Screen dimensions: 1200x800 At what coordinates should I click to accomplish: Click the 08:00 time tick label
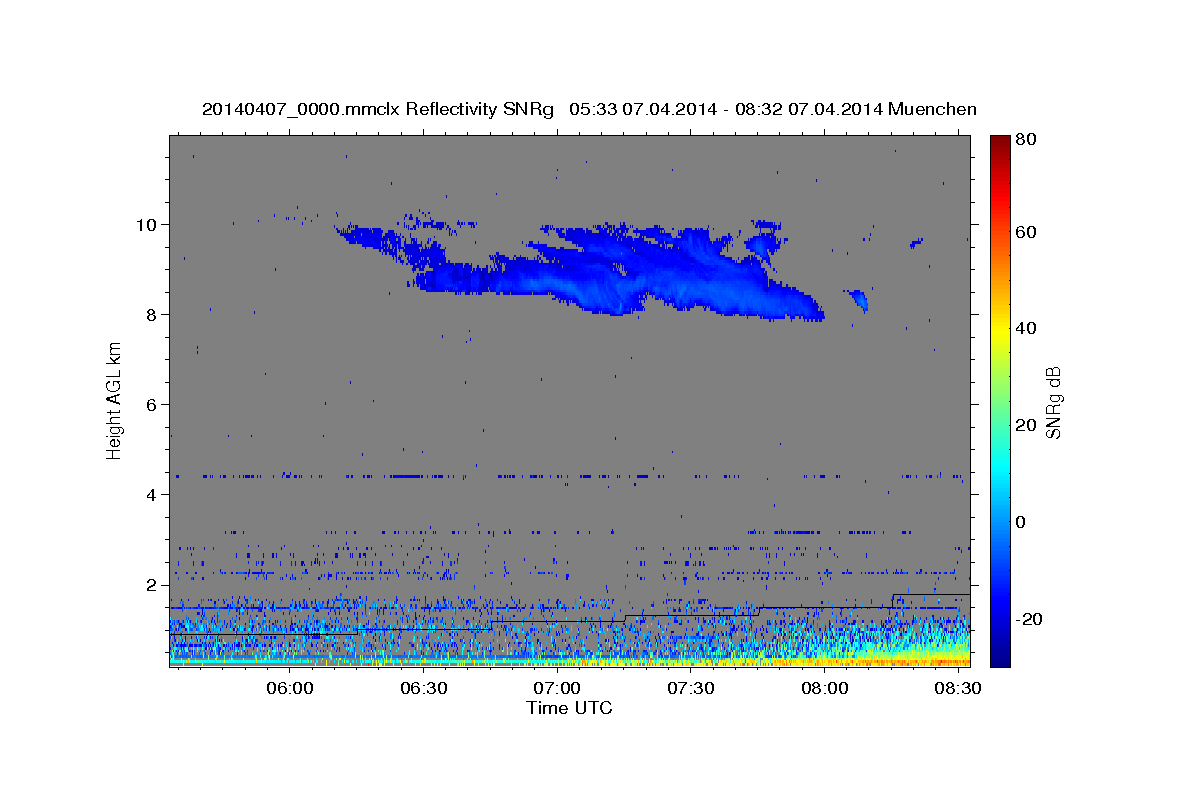click(x=824, y=689)
